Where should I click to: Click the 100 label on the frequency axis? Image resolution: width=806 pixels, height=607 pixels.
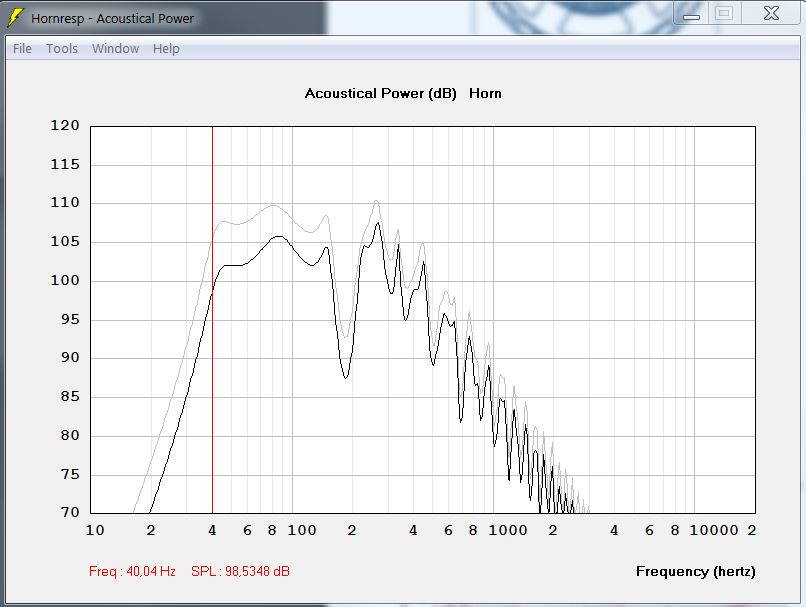click(302, 530)
